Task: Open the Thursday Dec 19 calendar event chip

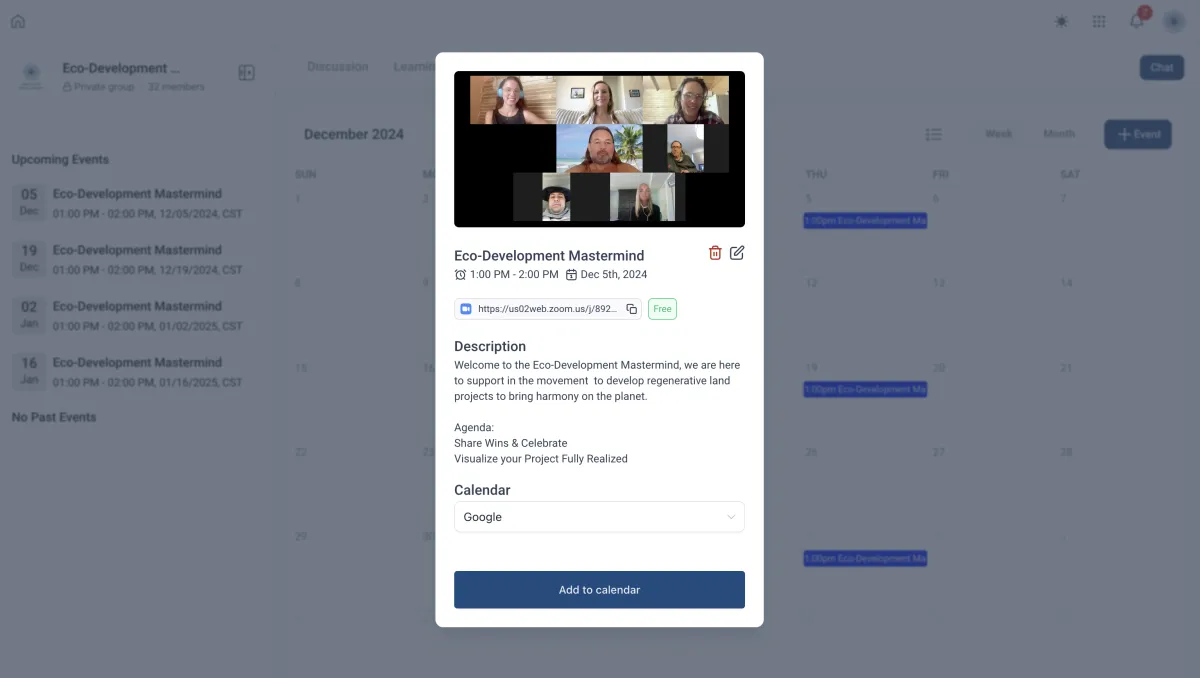Action: point(865,389)
